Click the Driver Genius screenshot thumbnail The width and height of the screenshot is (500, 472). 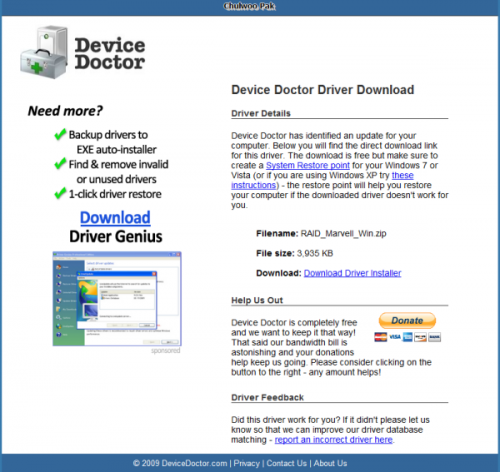pos(117,299)
